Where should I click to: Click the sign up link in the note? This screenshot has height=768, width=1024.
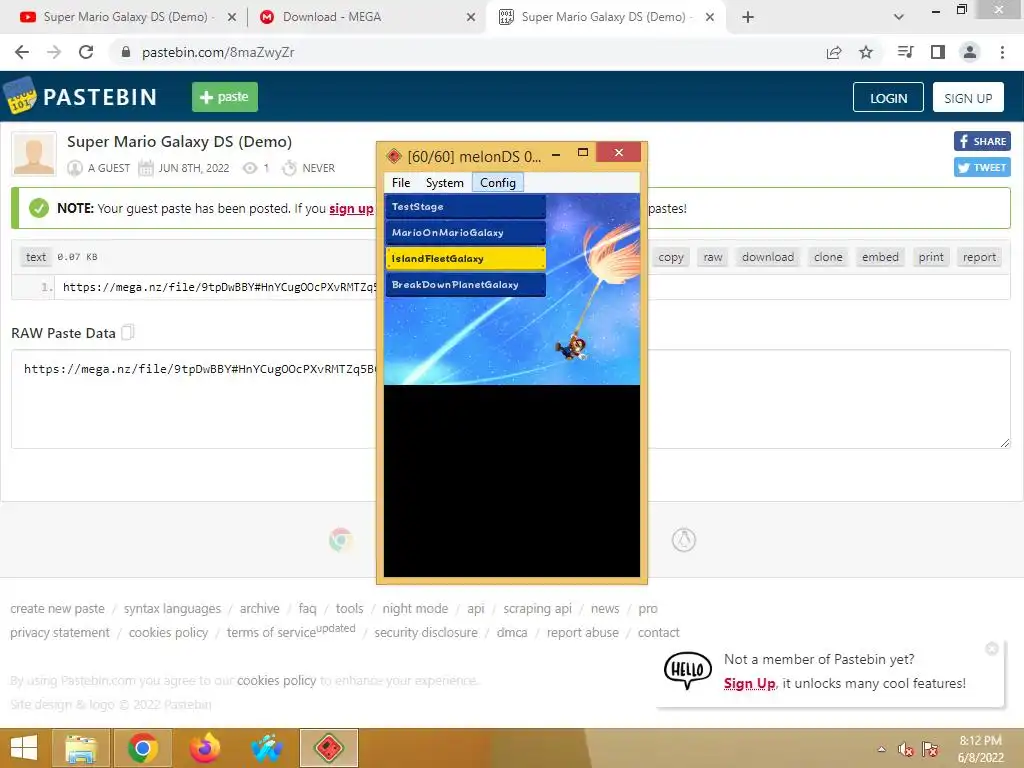point(351,208)
